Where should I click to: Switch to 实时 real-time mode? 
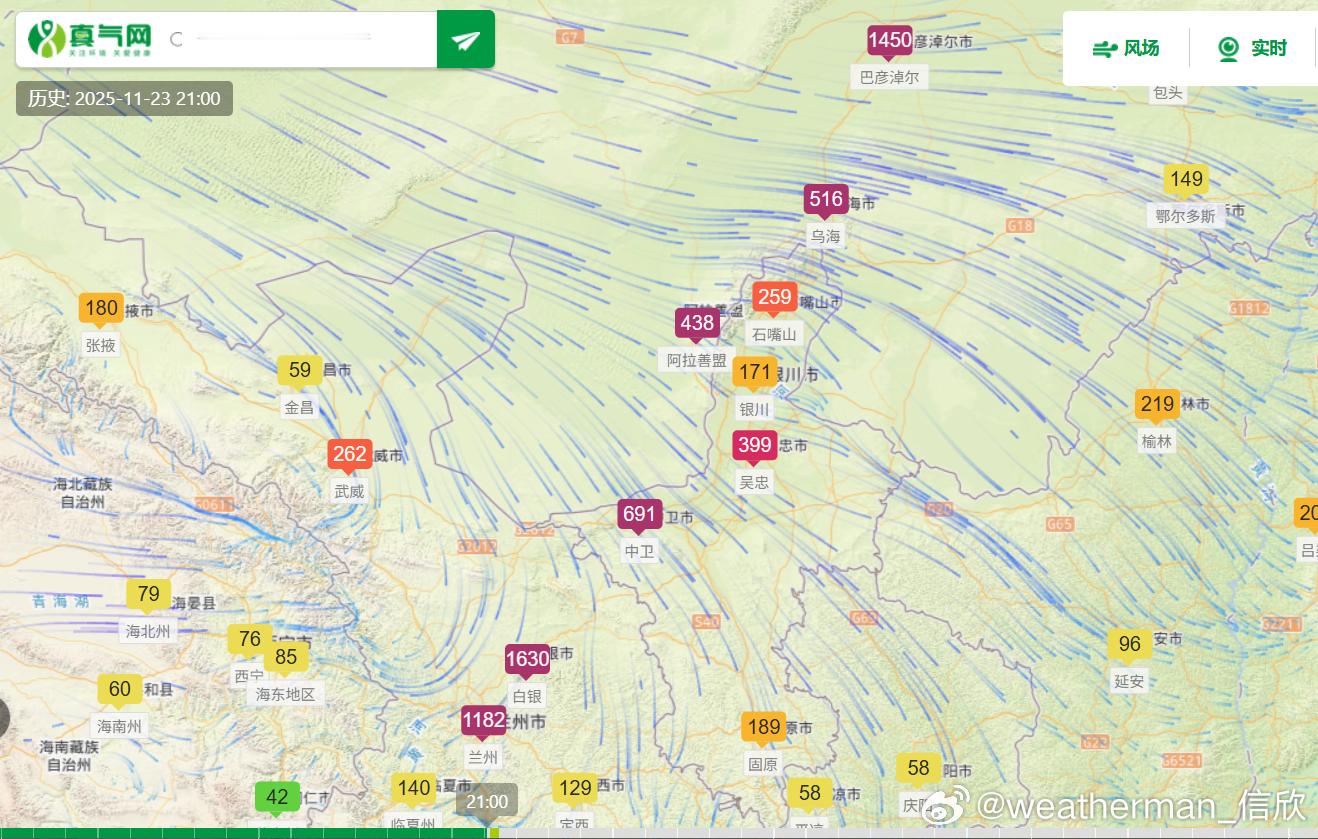[1252, 48]
